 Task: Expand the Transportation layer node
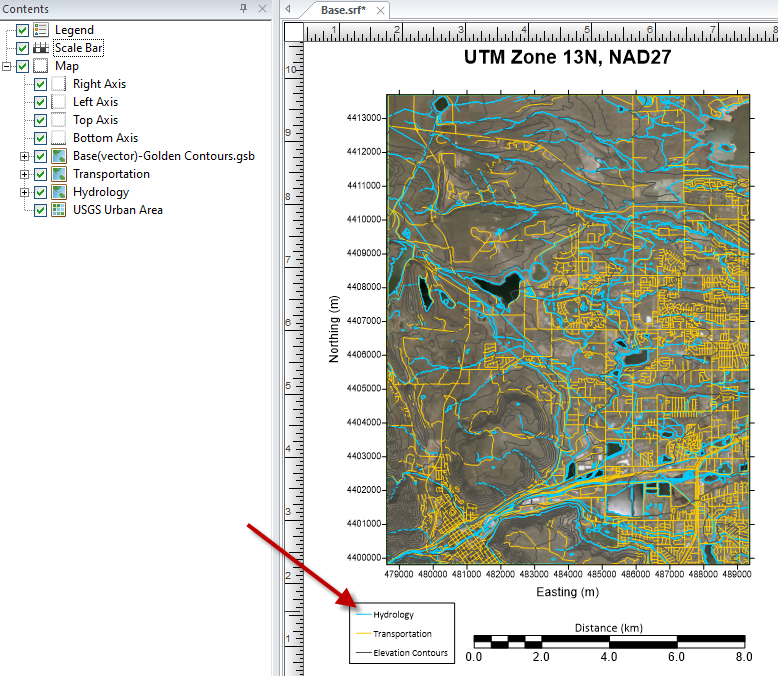(24, 174)
